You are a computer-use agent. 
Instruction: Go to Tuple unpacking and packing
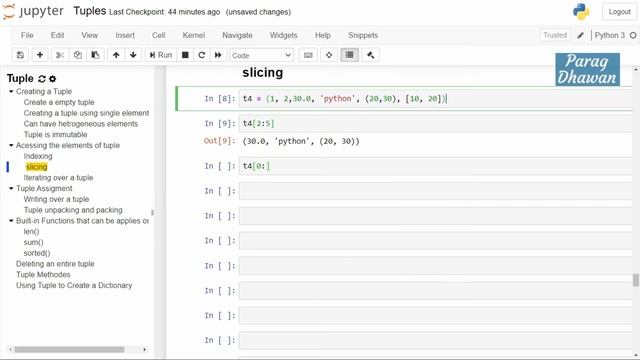pyautogui.click(x=73, y=210)
